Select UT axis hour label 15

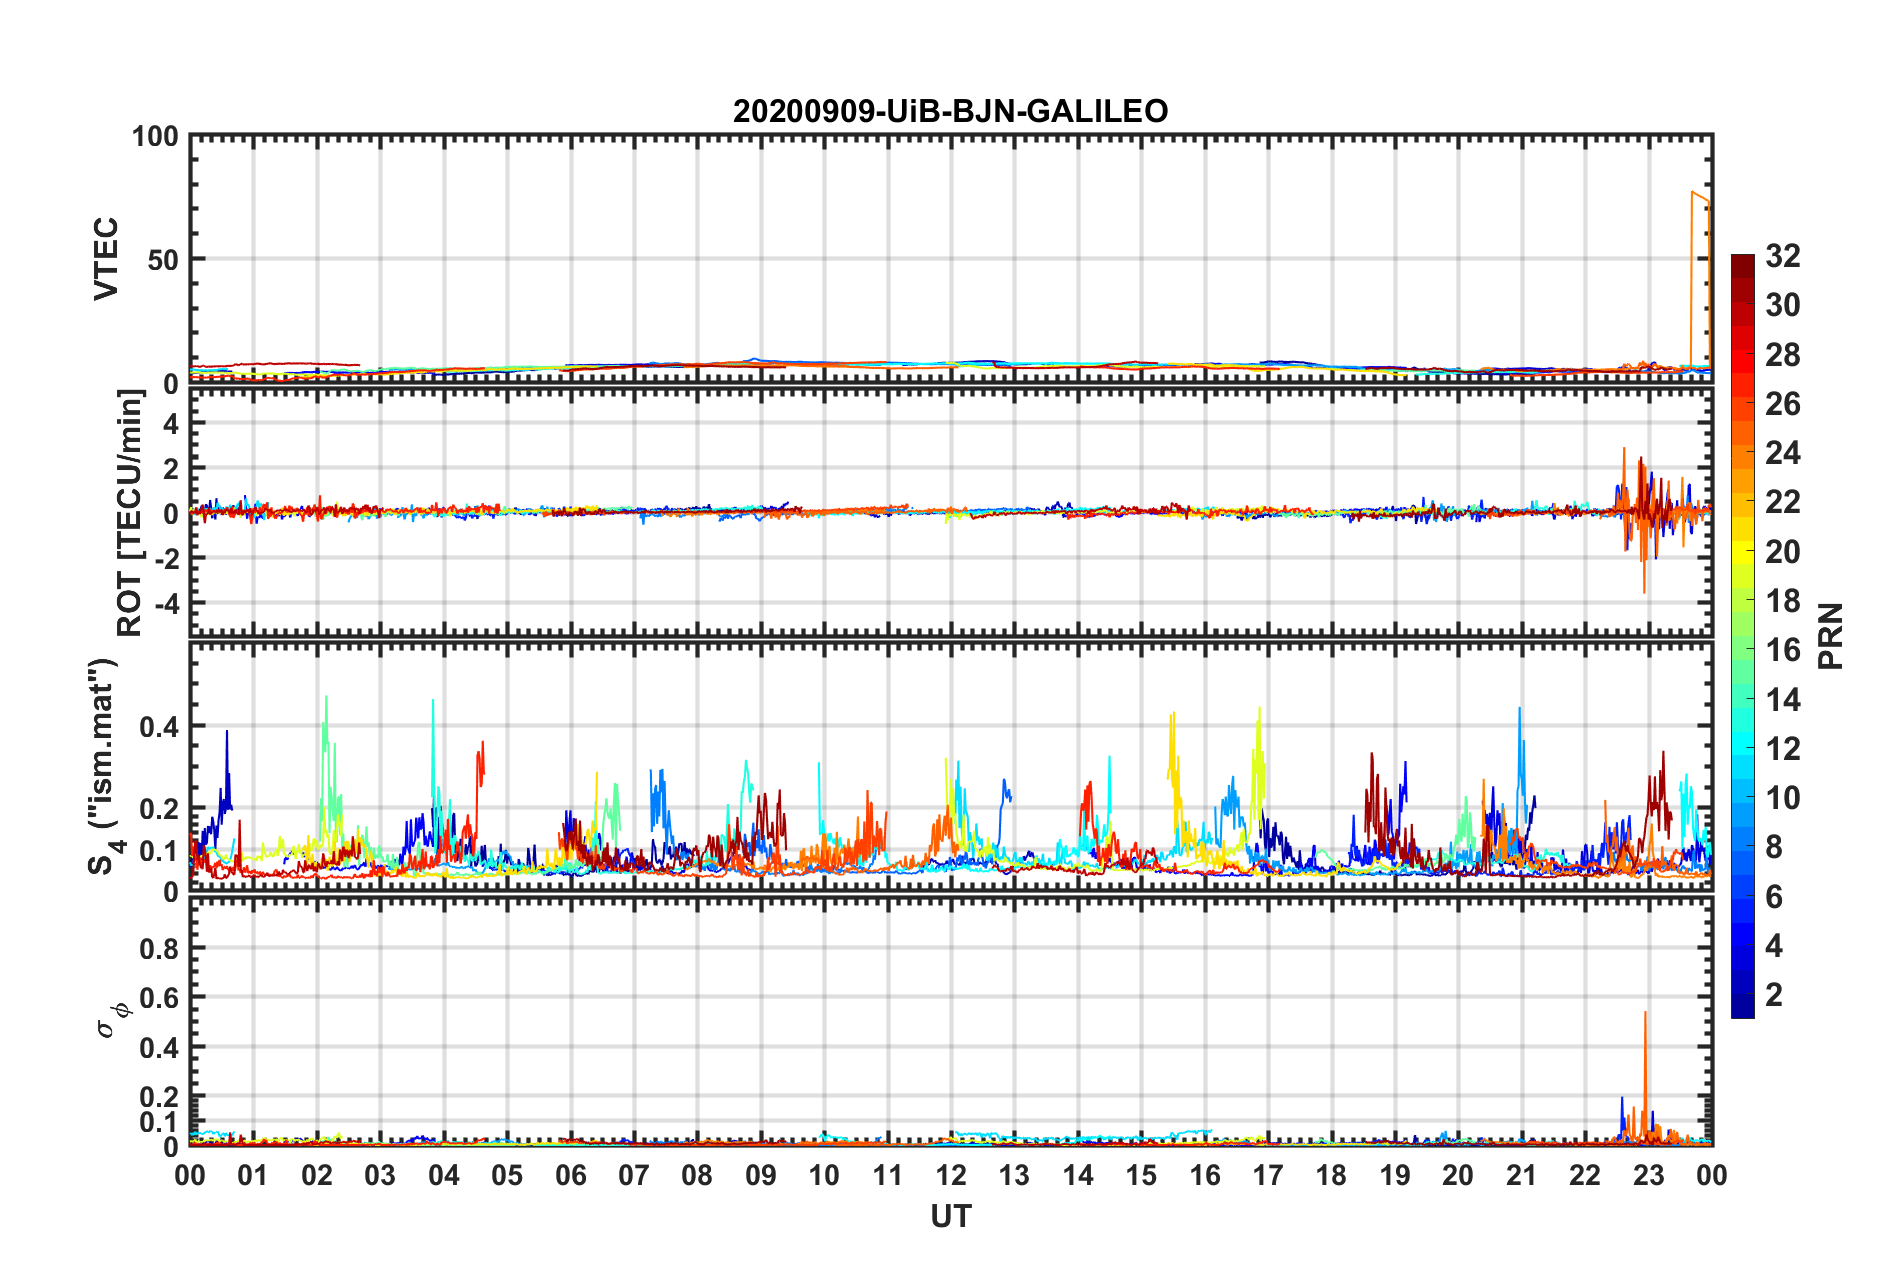coord(1141,1175)
